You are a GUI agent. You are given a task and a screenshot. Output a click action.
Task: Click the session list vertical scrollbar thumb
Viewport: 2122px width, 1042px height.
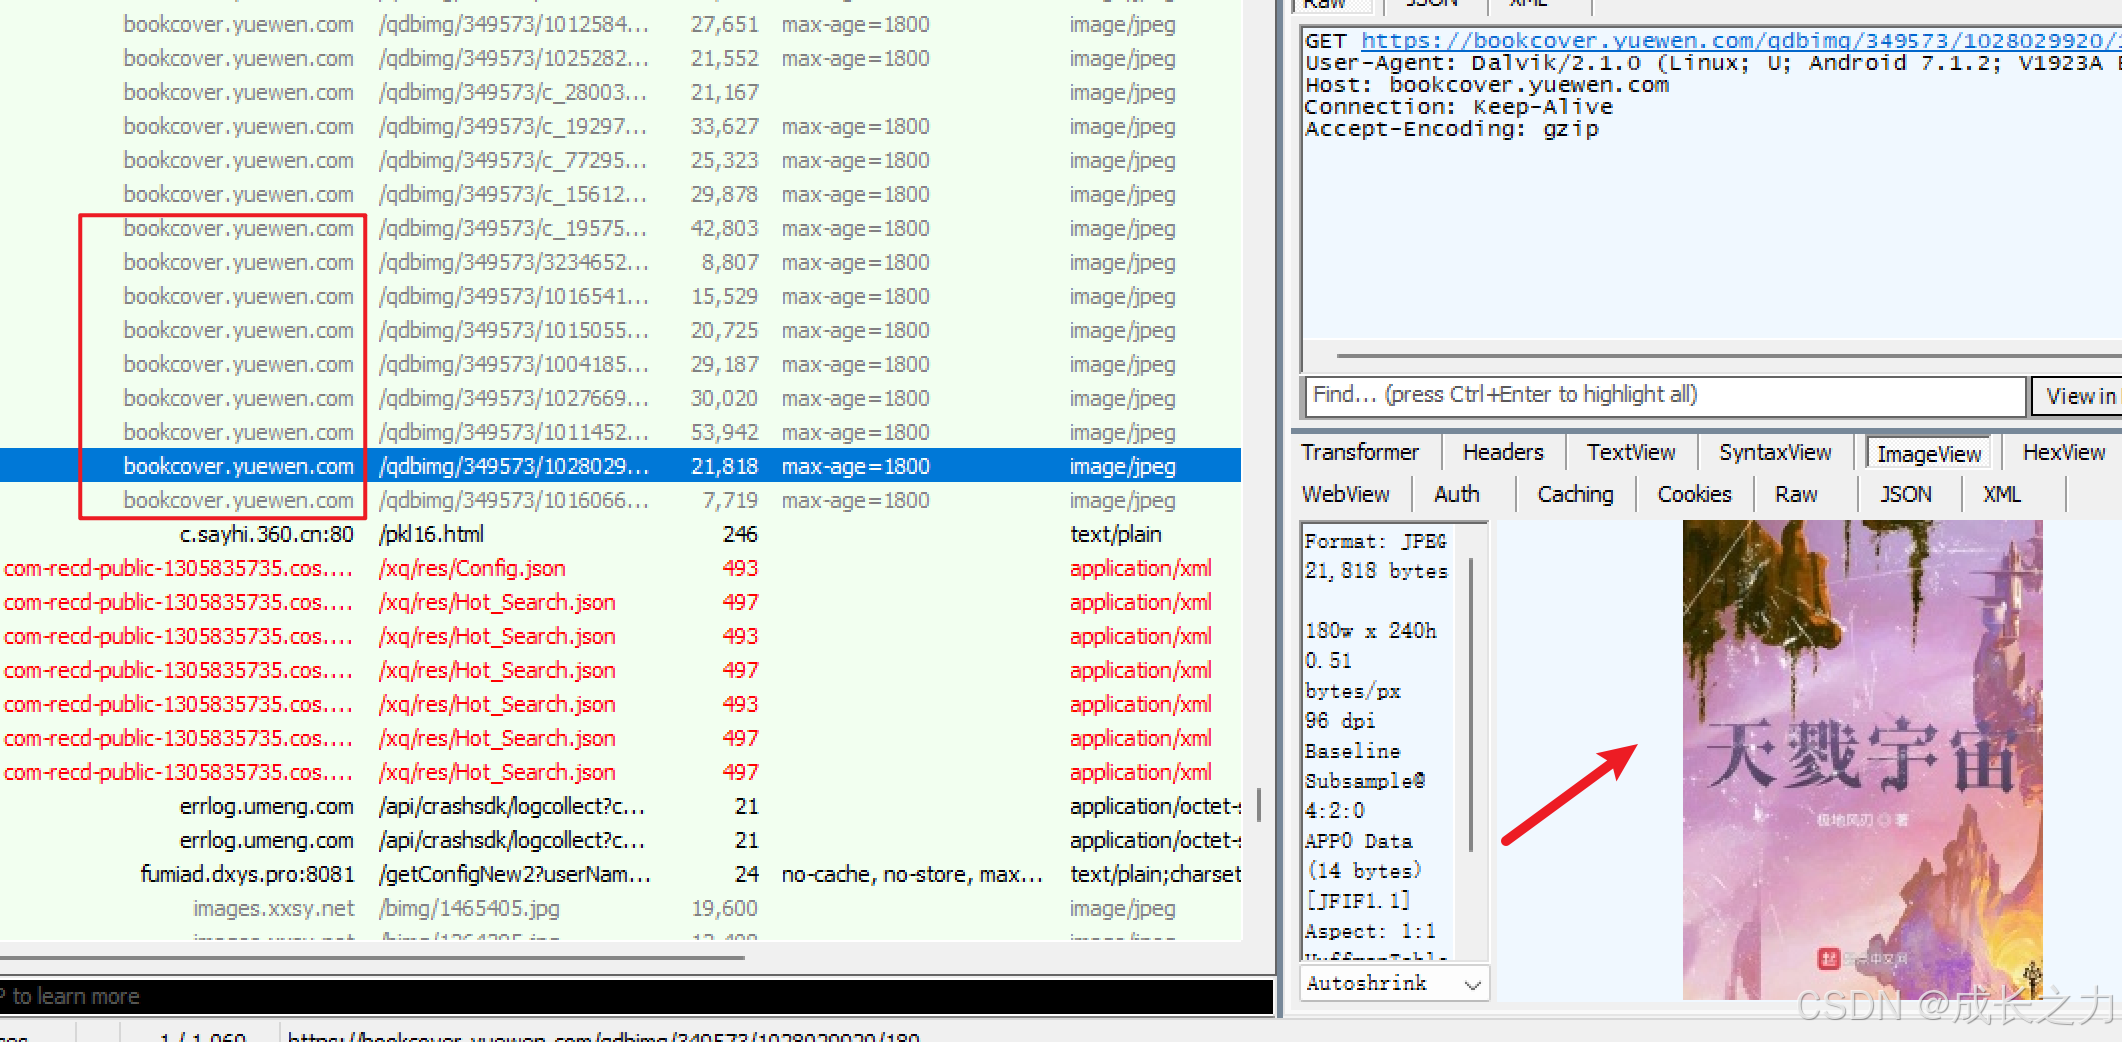1258,805
